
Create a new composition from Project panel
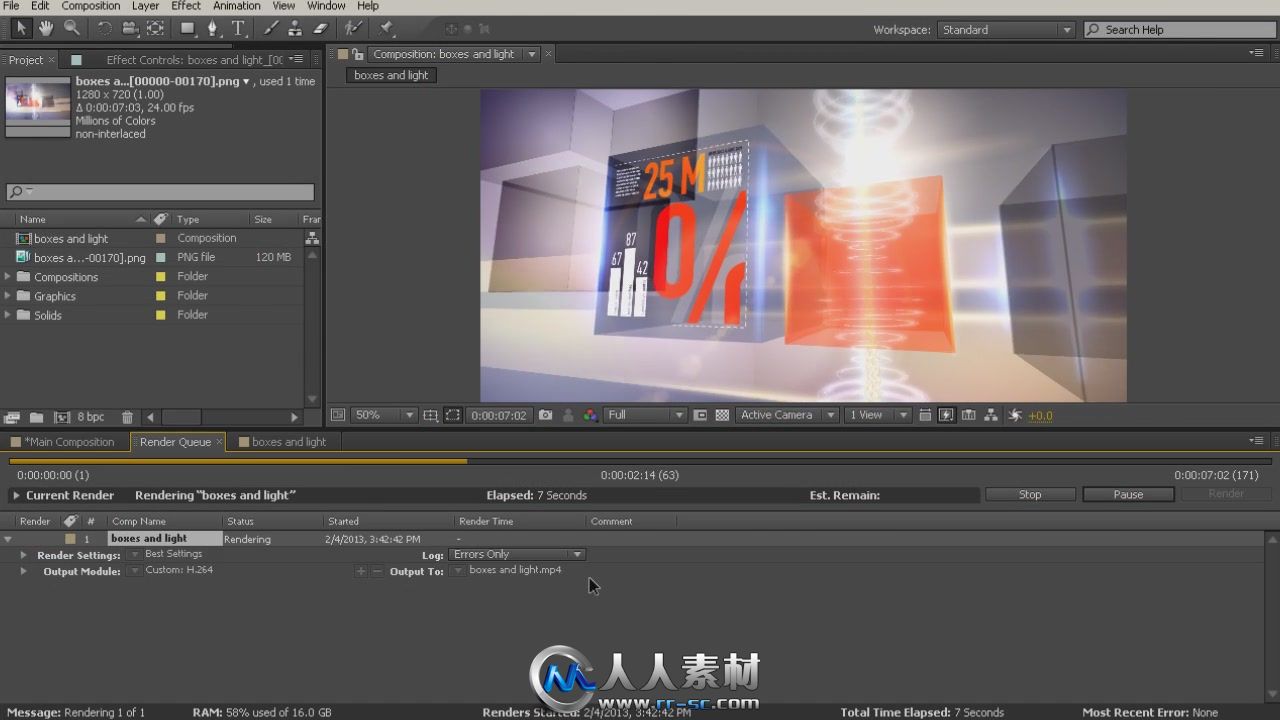click(61, 417)
